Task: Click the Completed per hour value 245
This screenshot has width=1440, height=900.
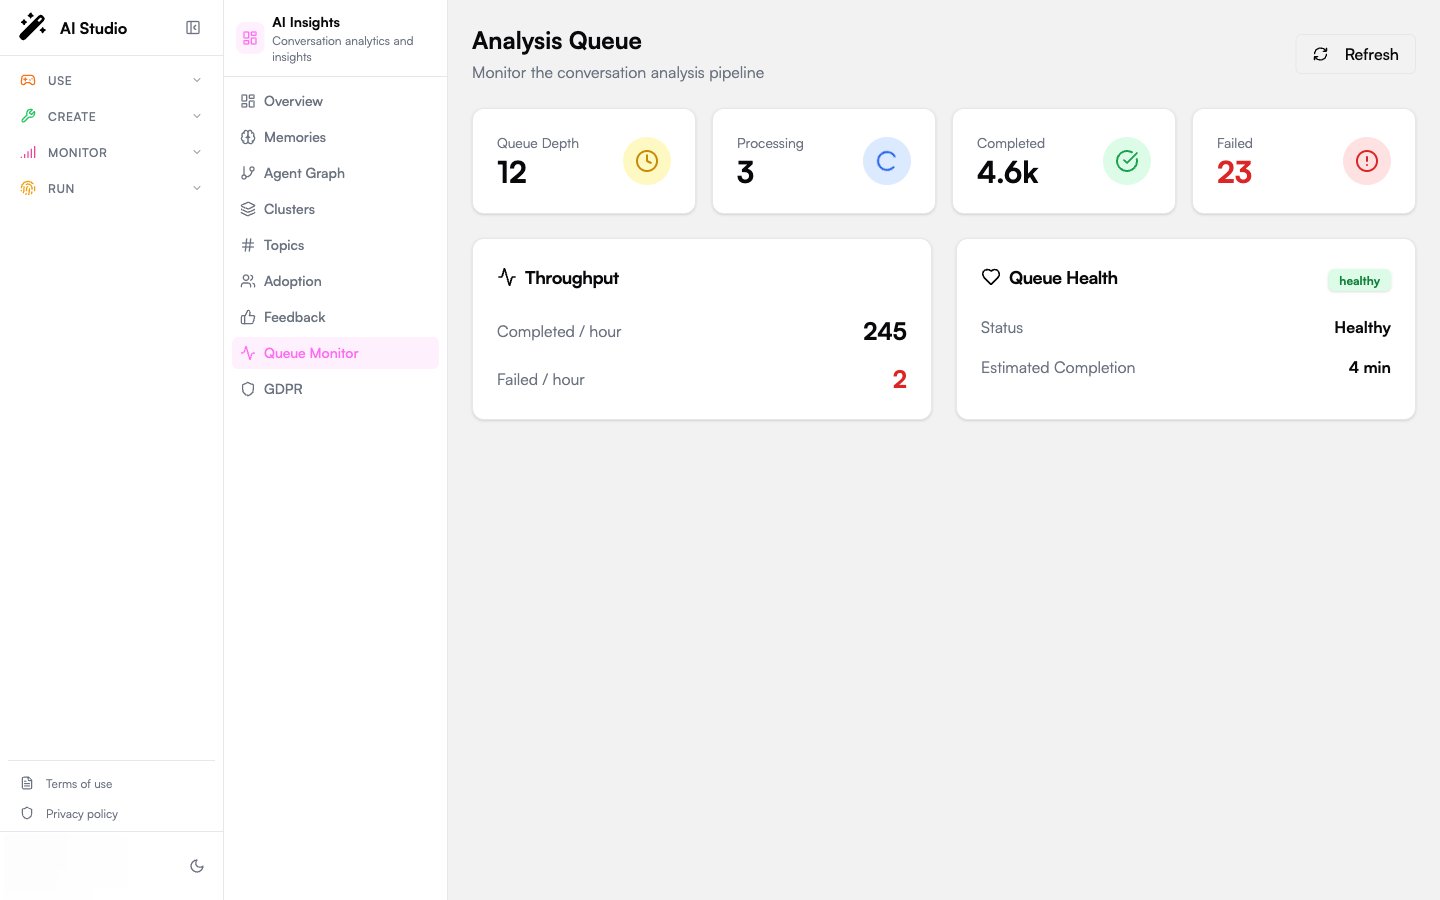Action: click(x=885, y=331)
